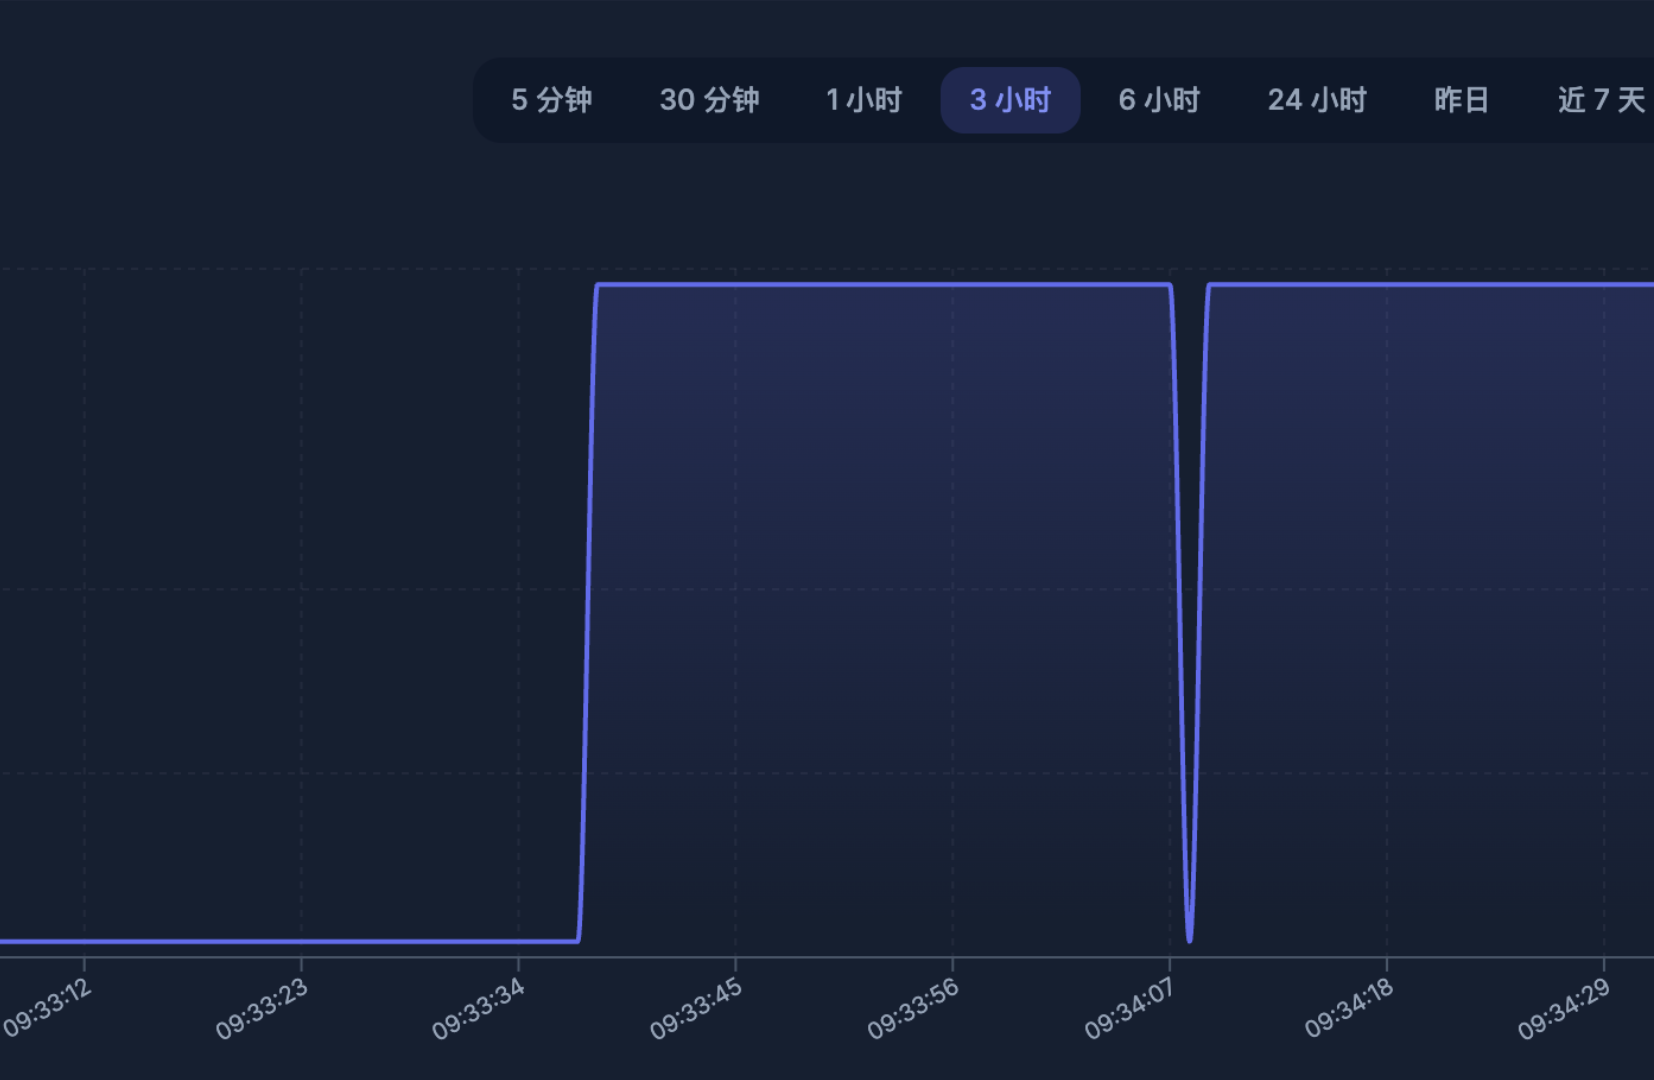
Task: Switch to the 30 分钟 range
Action: pos(709,100)
